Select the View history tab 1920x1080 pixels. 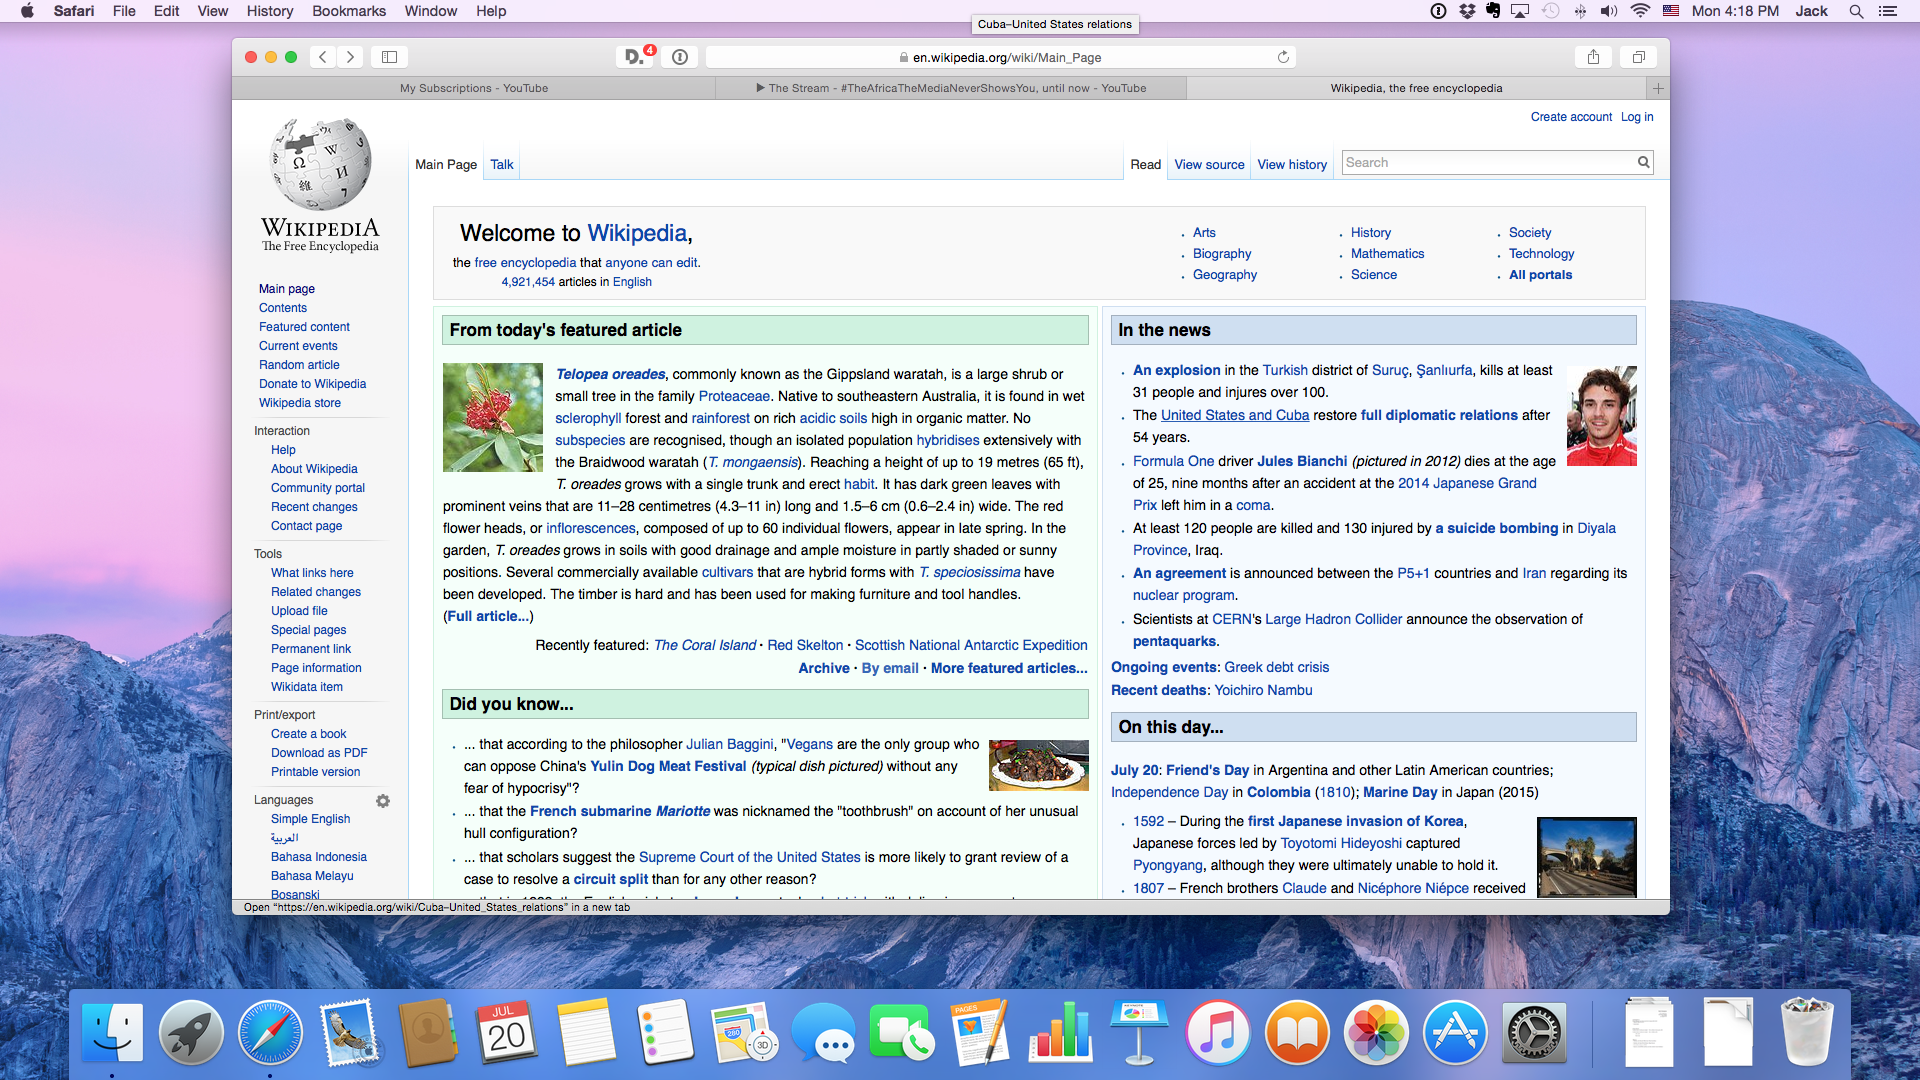click(x=1292, y=165)
